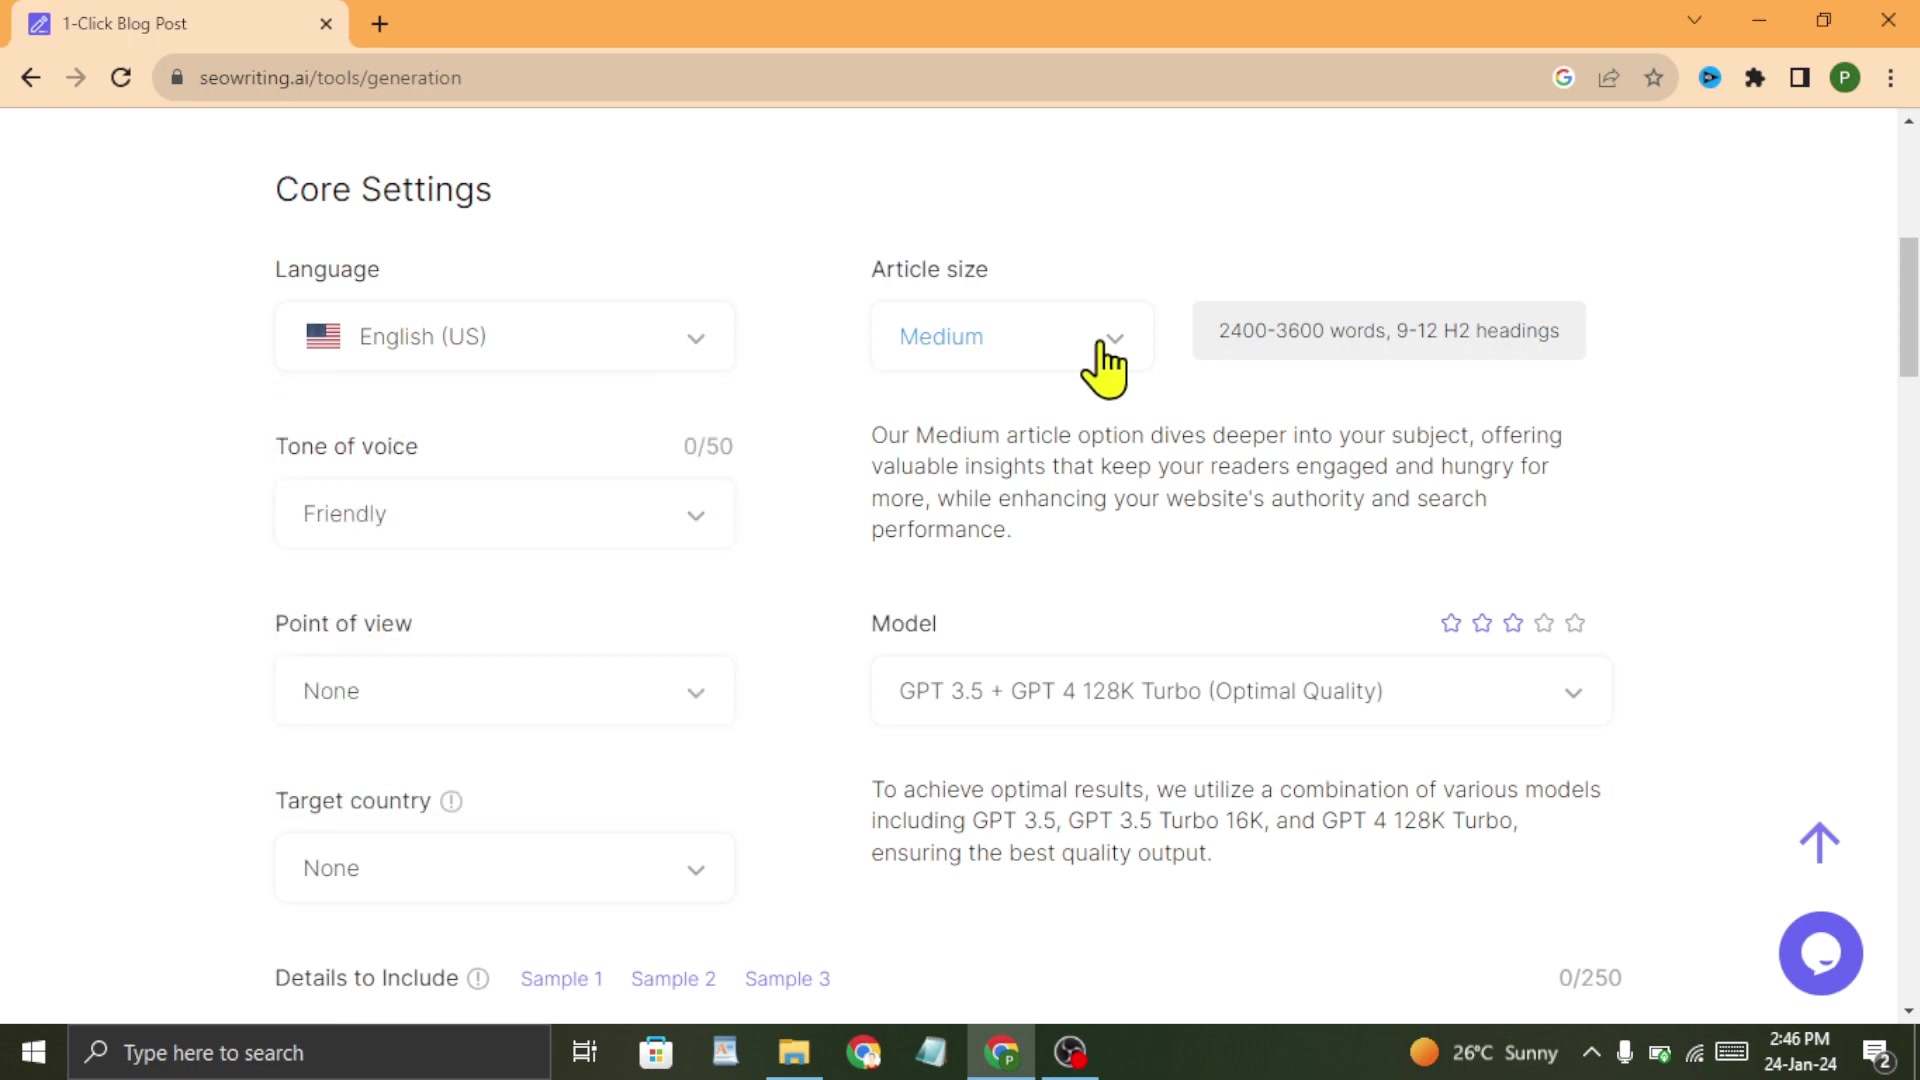Click the scrollbar down arrow
The image size is (1920, 1080).
click(1908, 1011)
